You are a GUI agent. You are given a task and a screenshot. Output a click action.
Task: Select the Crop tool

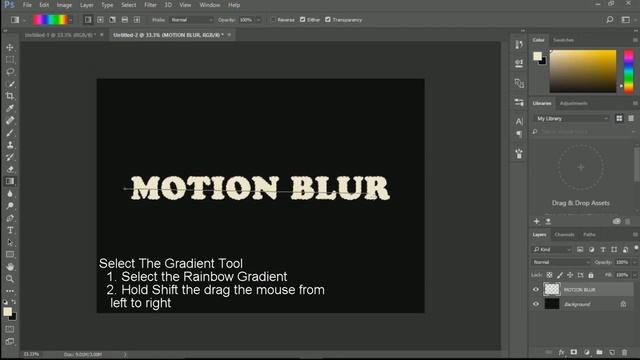[10, 96]
